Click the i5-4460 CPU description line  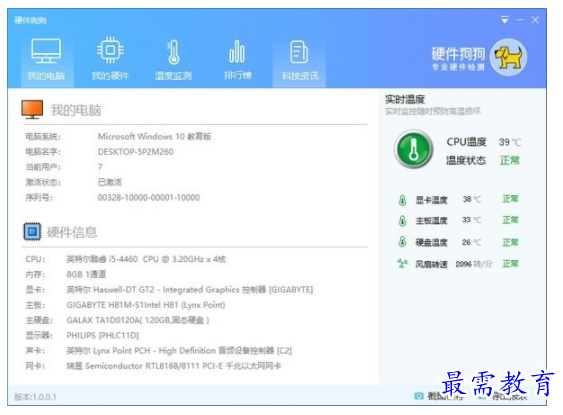pos(146,259)
